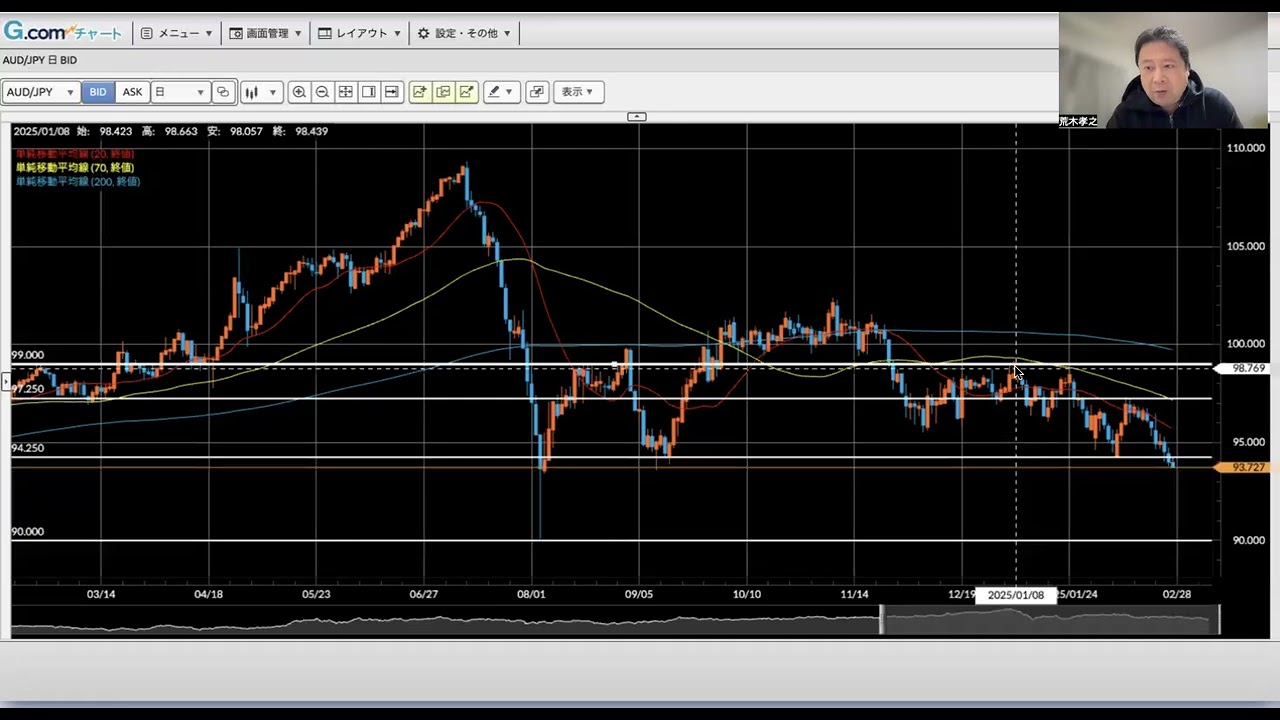1280x720 pixels.
Task: Open the 設定・その他 menu
Action: tap(464, 33)
